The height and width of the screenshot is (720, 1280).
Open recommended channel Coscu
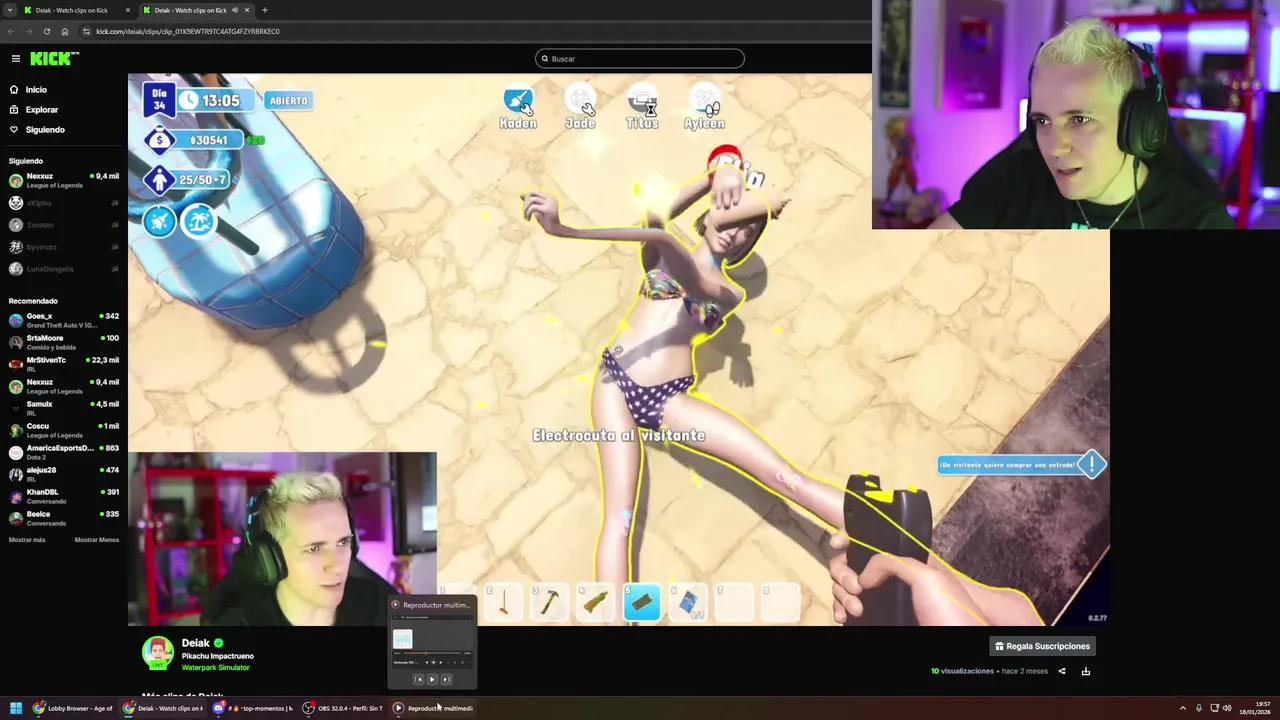coord(62,430)
